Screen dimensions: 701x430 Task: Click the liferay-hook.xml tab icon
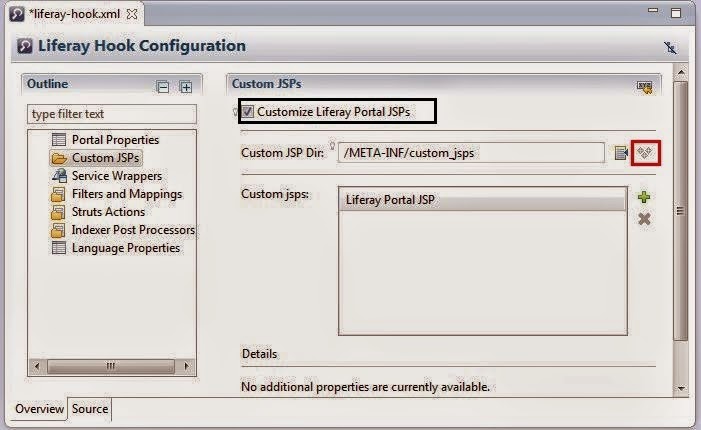[x=17, y=14]
